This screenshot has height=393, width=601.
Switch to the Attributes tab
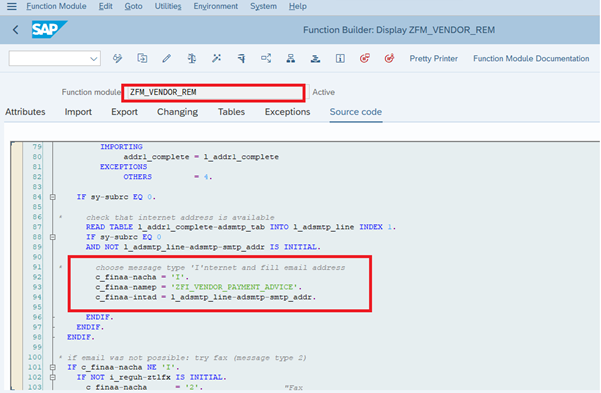(25, 112)
